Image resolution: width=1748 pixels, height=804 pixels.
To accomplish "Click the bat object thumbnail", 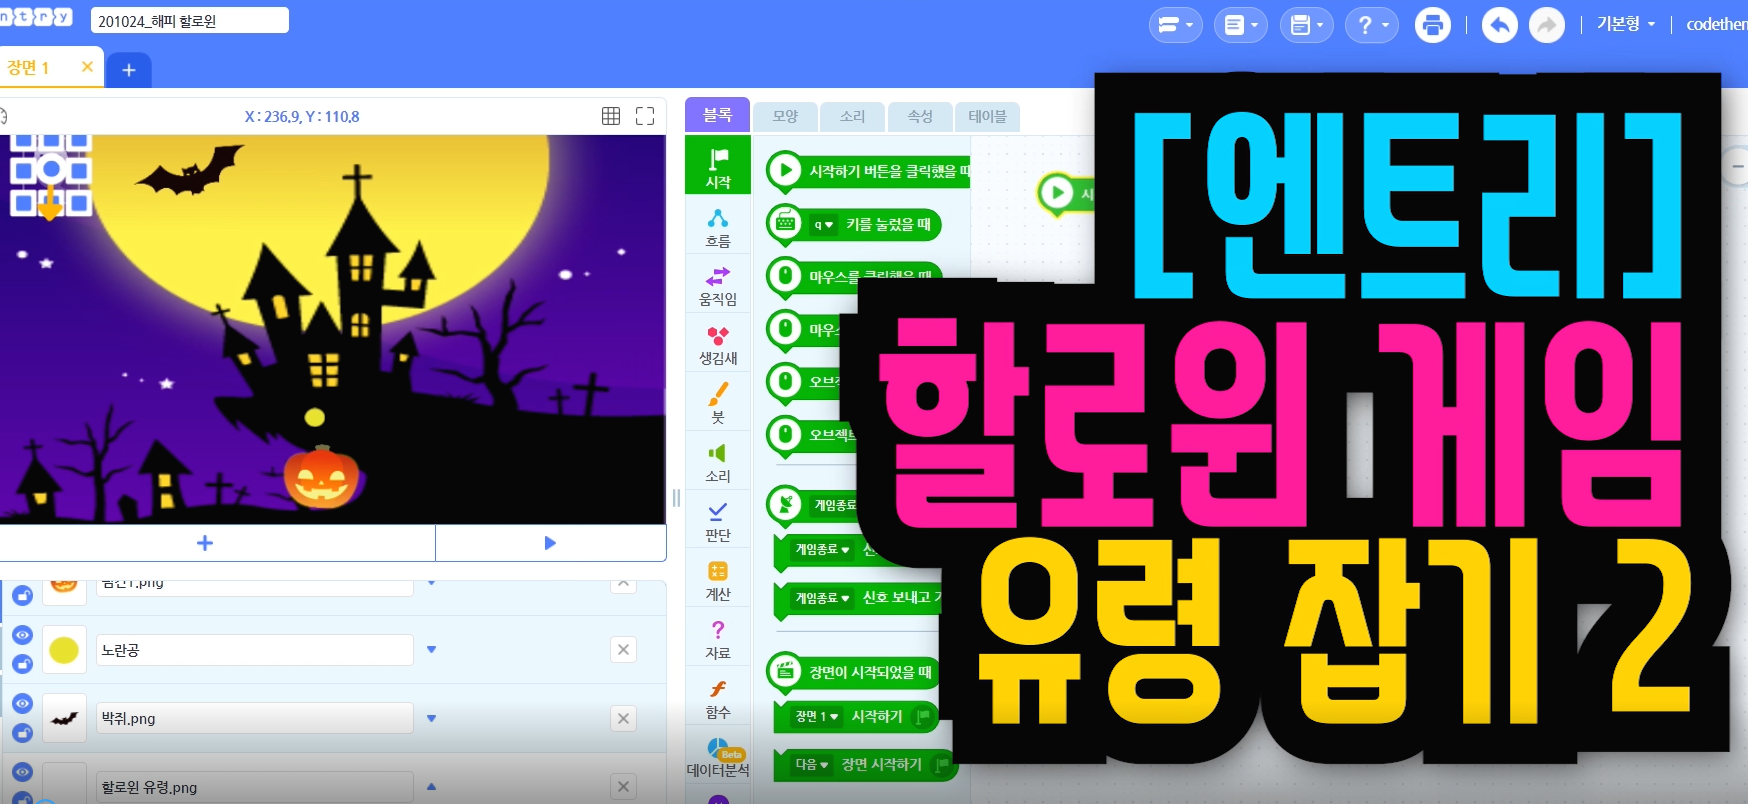I will [64, 718].
